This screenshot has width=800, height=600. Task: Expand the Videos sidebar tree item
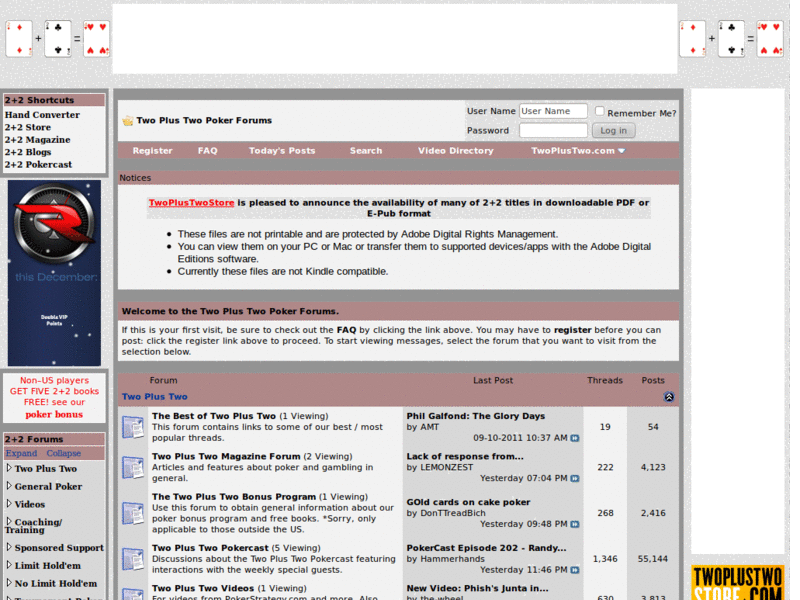9,504
